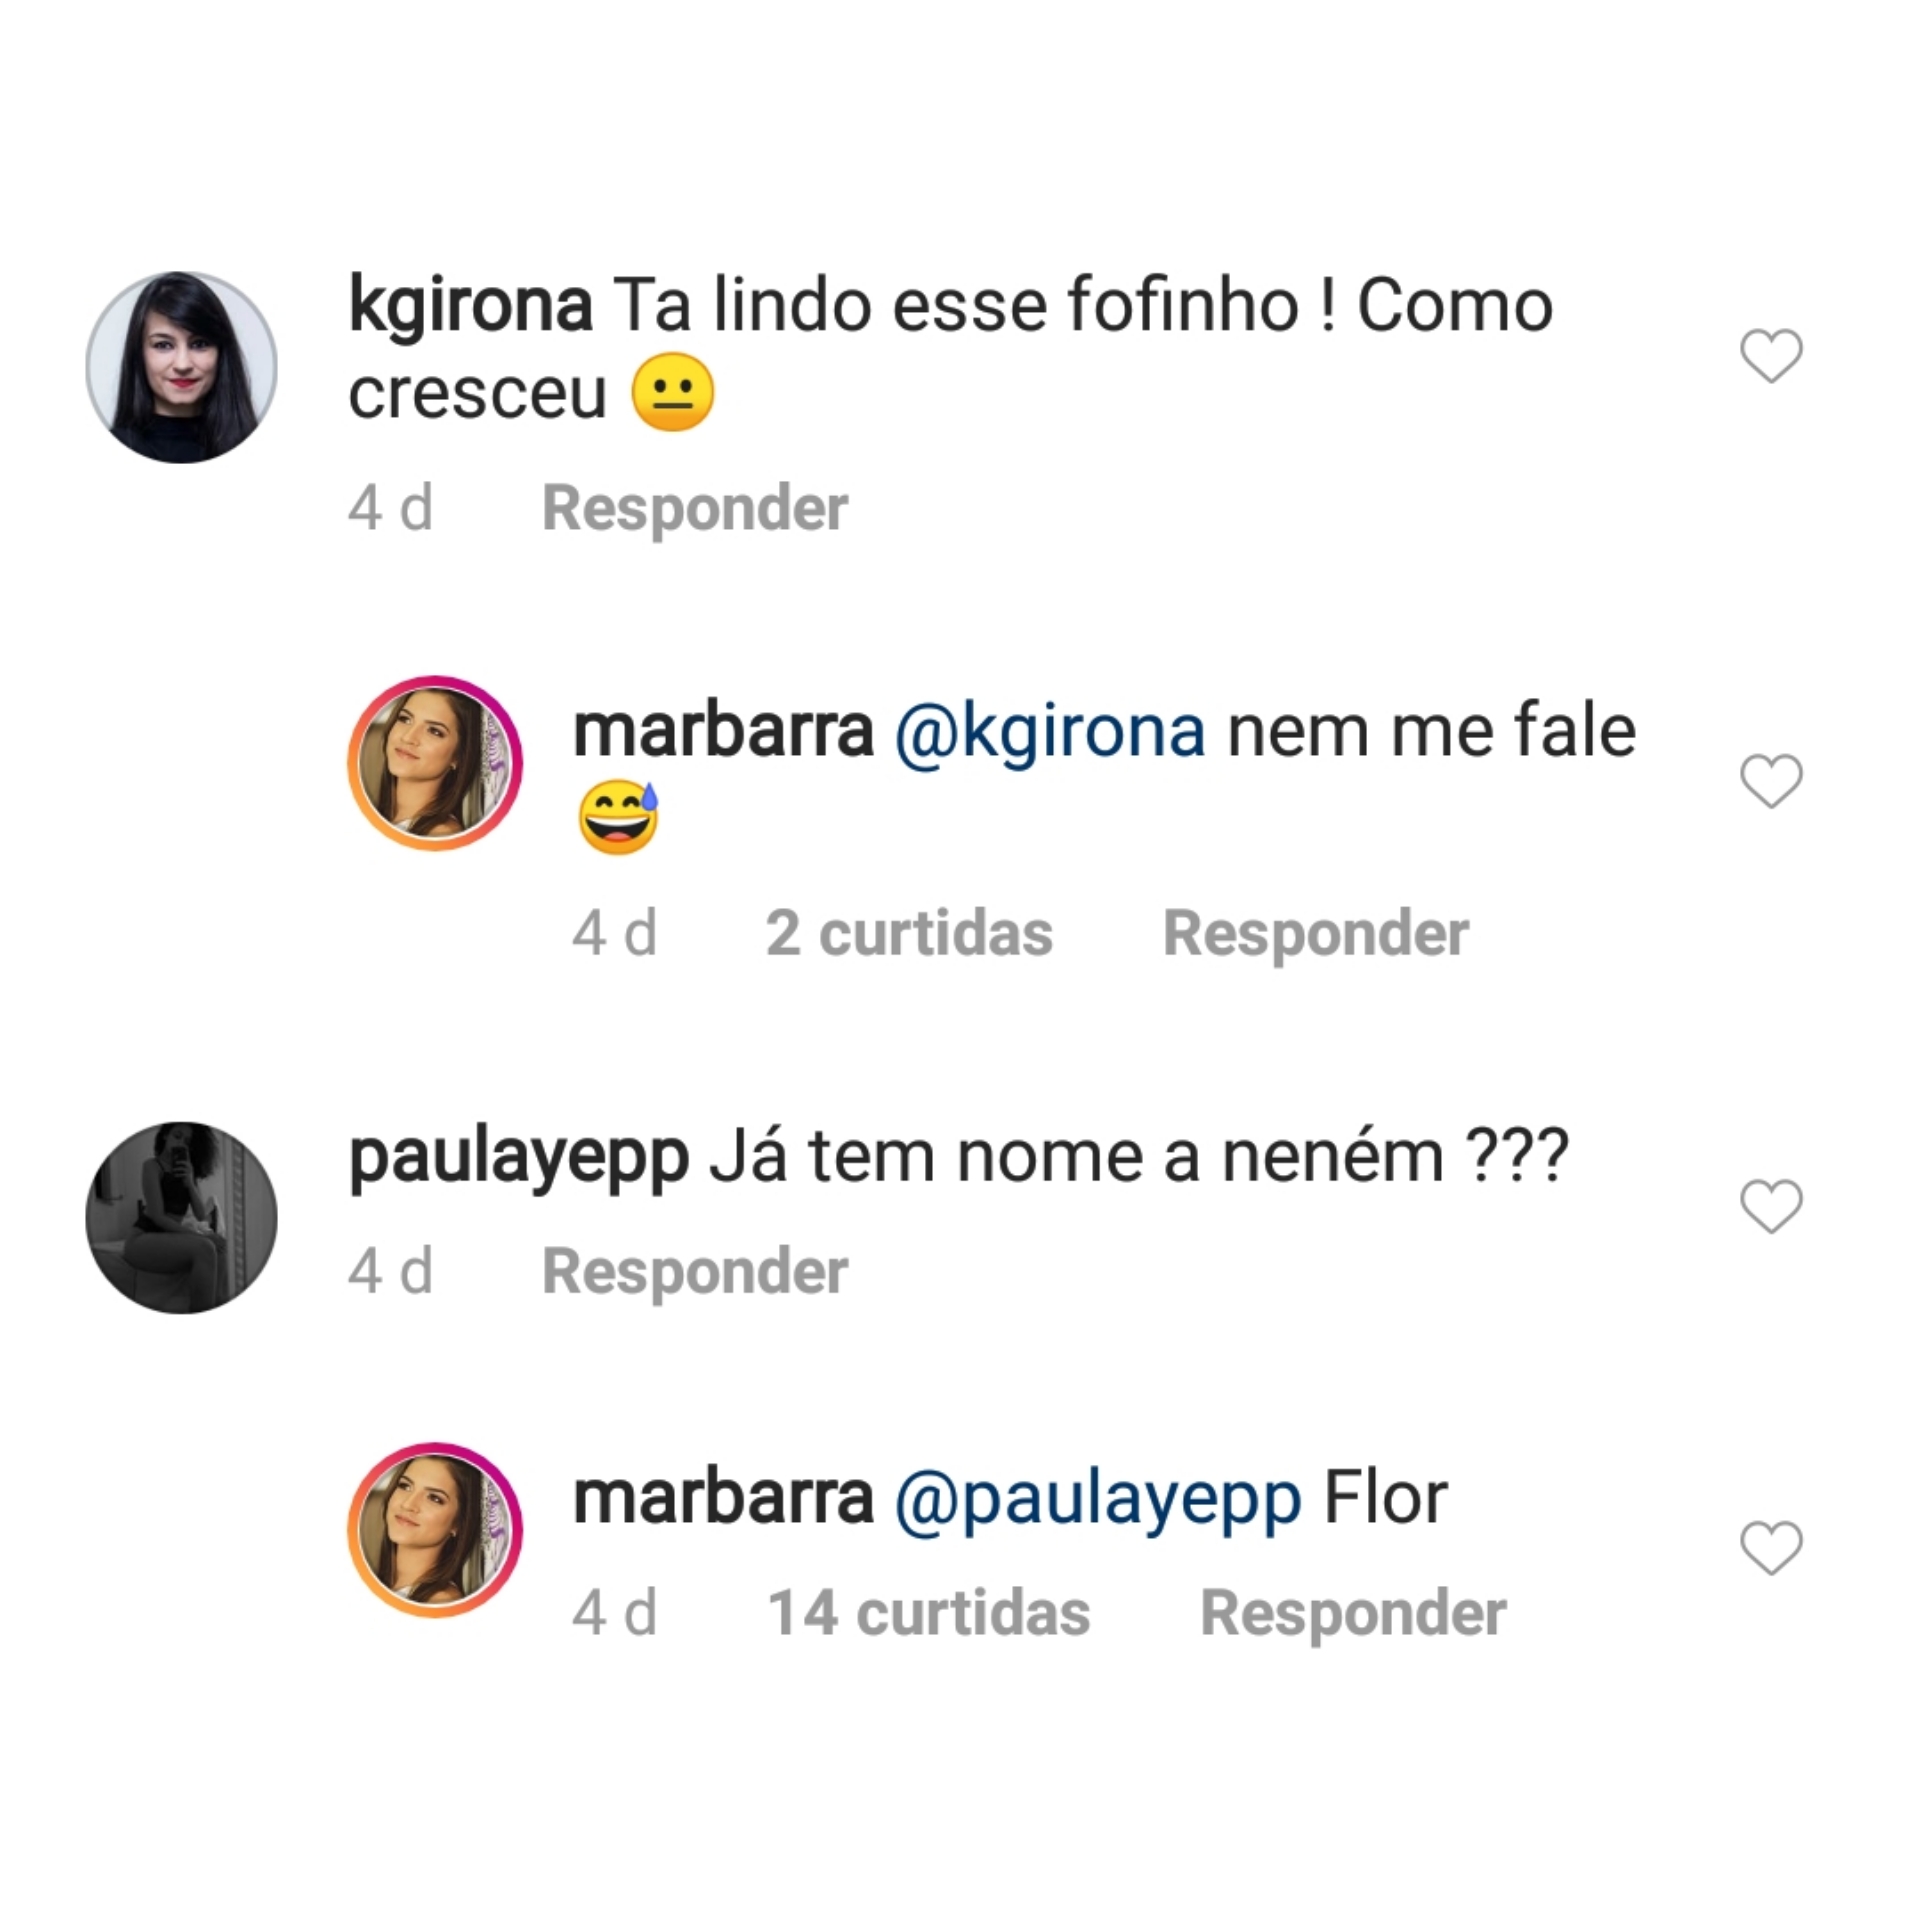
Task: View marbarra's story from 'Flor' reply avatar
Action: [x=435, y=1529]
